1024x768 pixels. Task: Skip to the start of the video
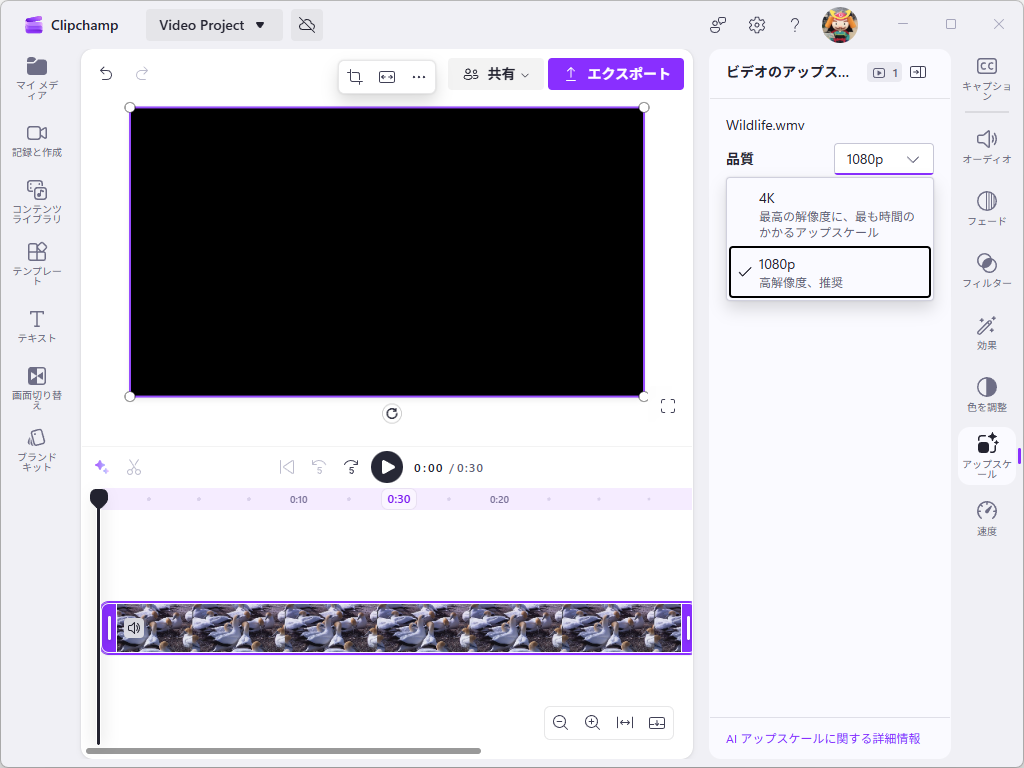tap(287, 468)
